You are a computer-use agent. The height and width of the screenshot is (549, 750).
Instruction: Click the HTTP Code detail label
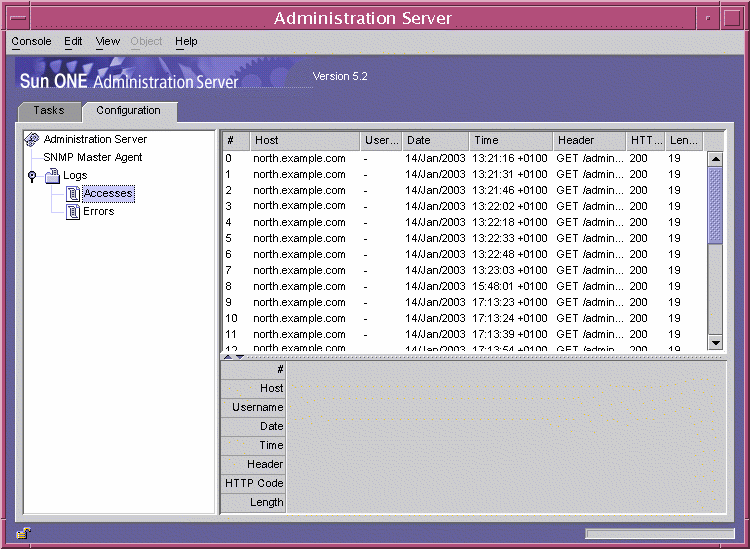click(x=254, y=483)
